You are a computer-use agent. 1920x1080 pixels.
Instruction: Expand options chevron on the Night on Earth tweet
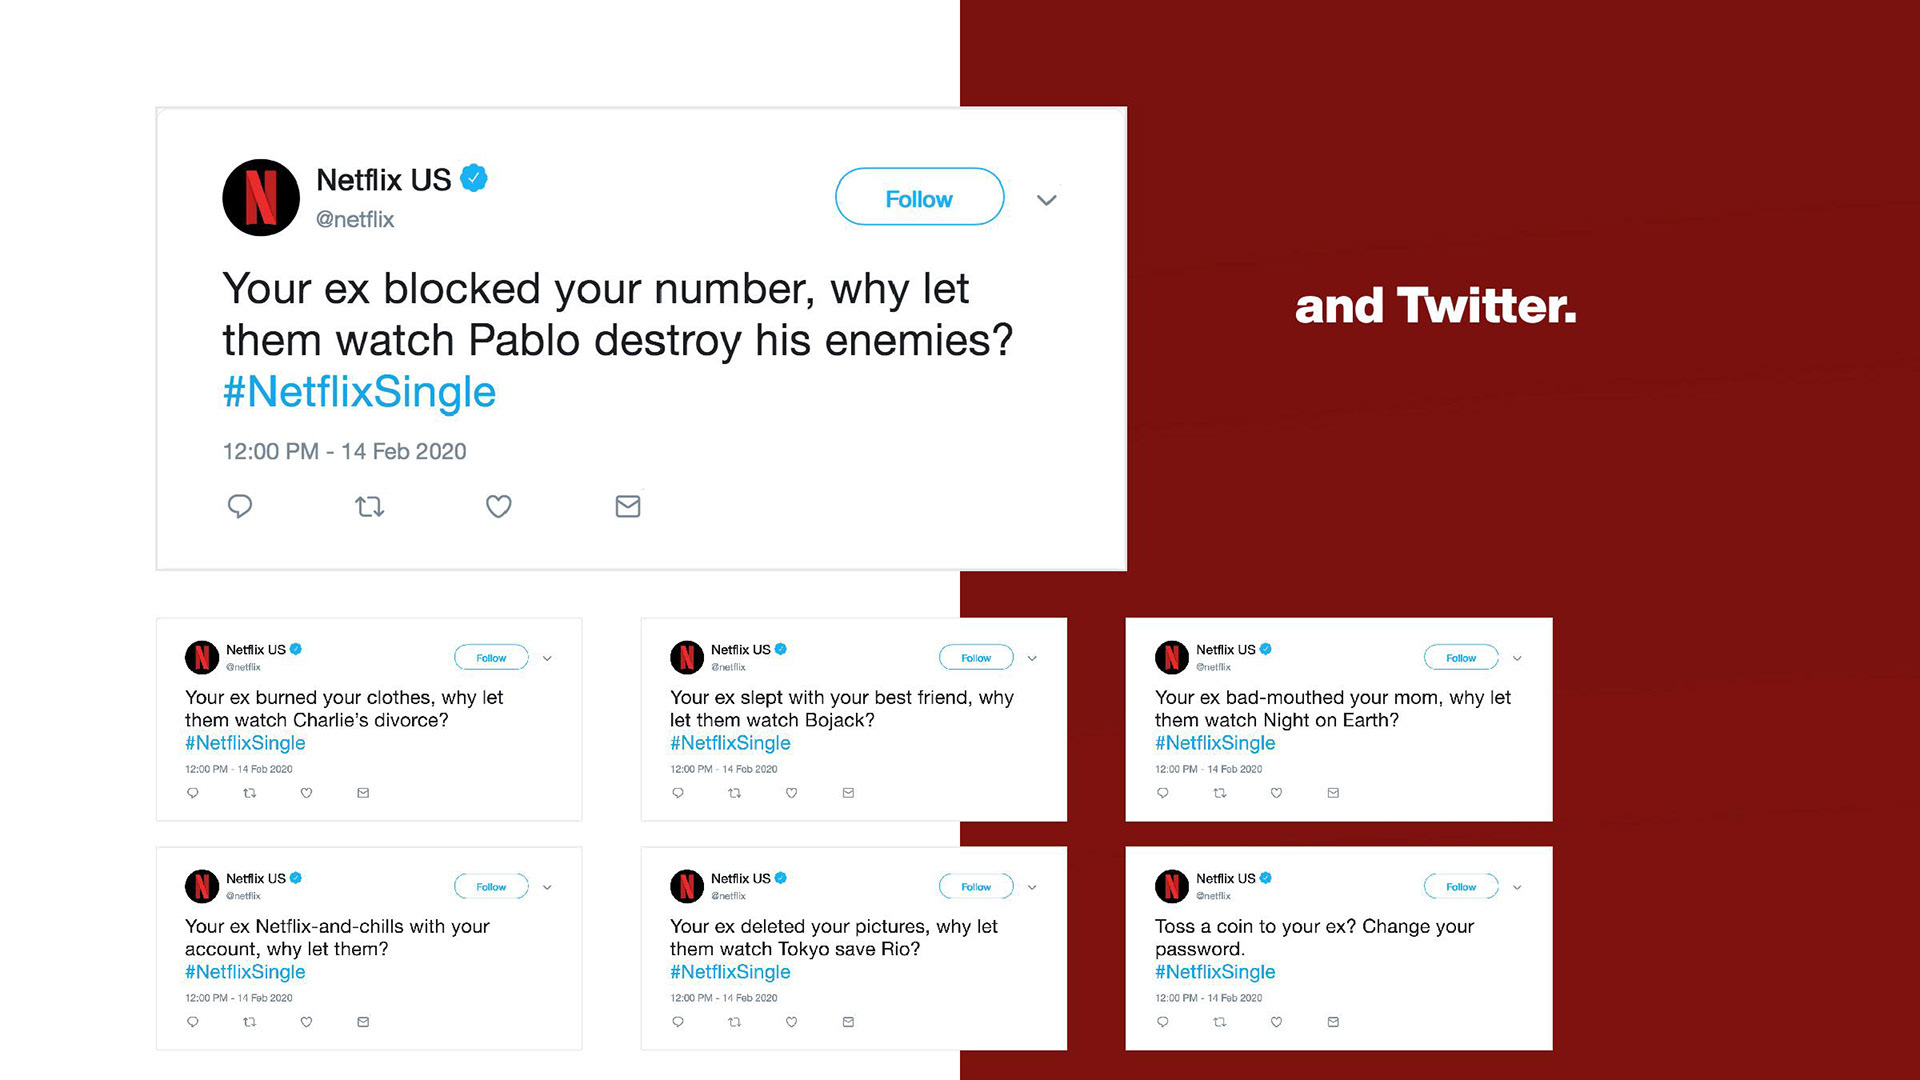(x=1517, y=658)
